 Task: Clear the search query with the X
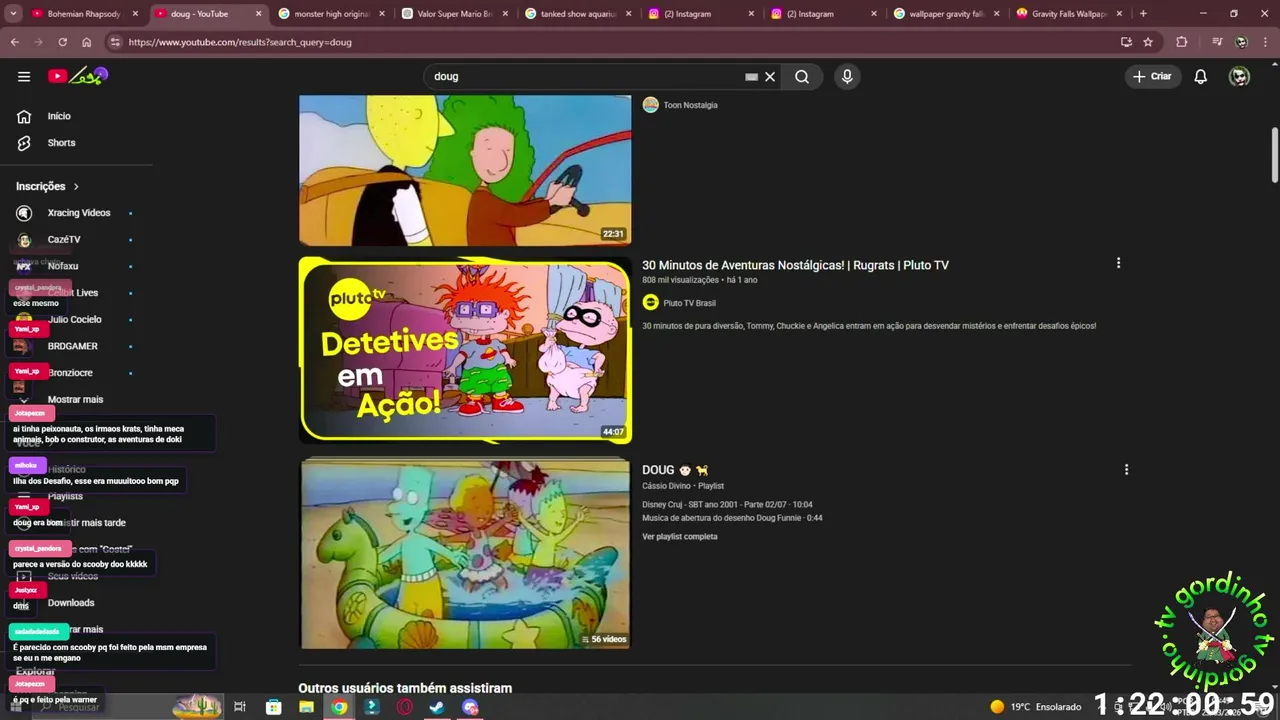coord(770,76)
